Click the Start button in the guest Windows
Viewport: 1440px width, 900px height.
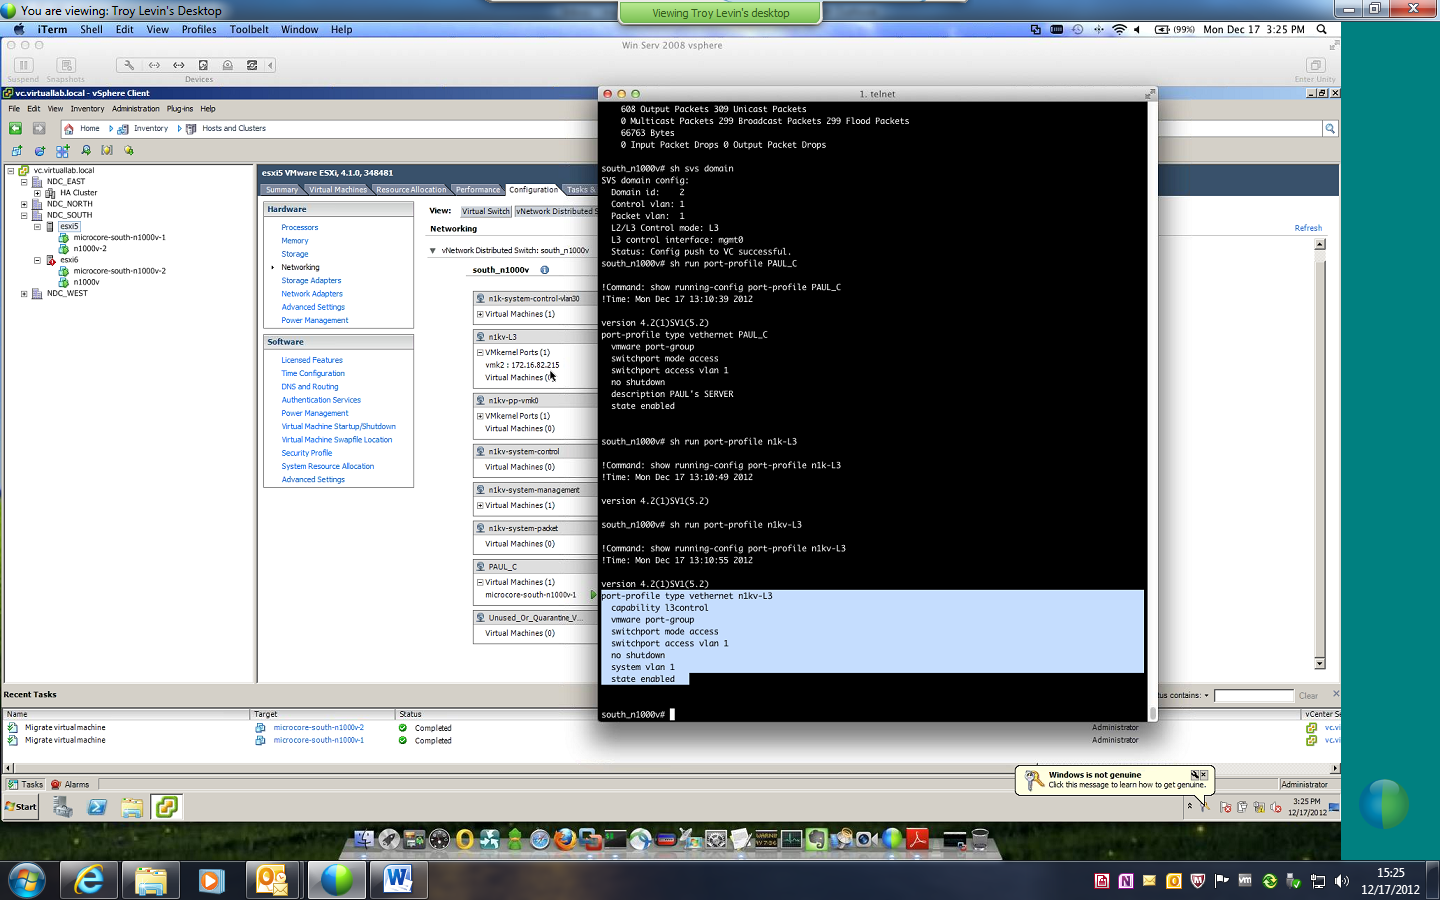point(21,807)
